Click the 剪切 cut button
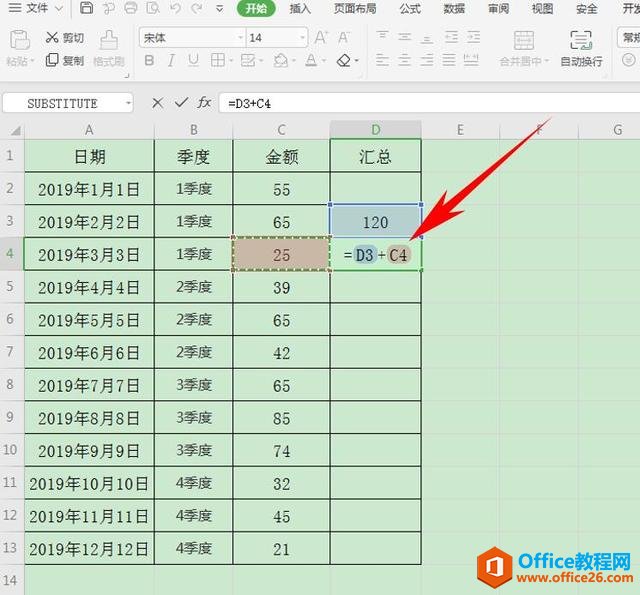 pyautogui.click(x=65, y=38)
